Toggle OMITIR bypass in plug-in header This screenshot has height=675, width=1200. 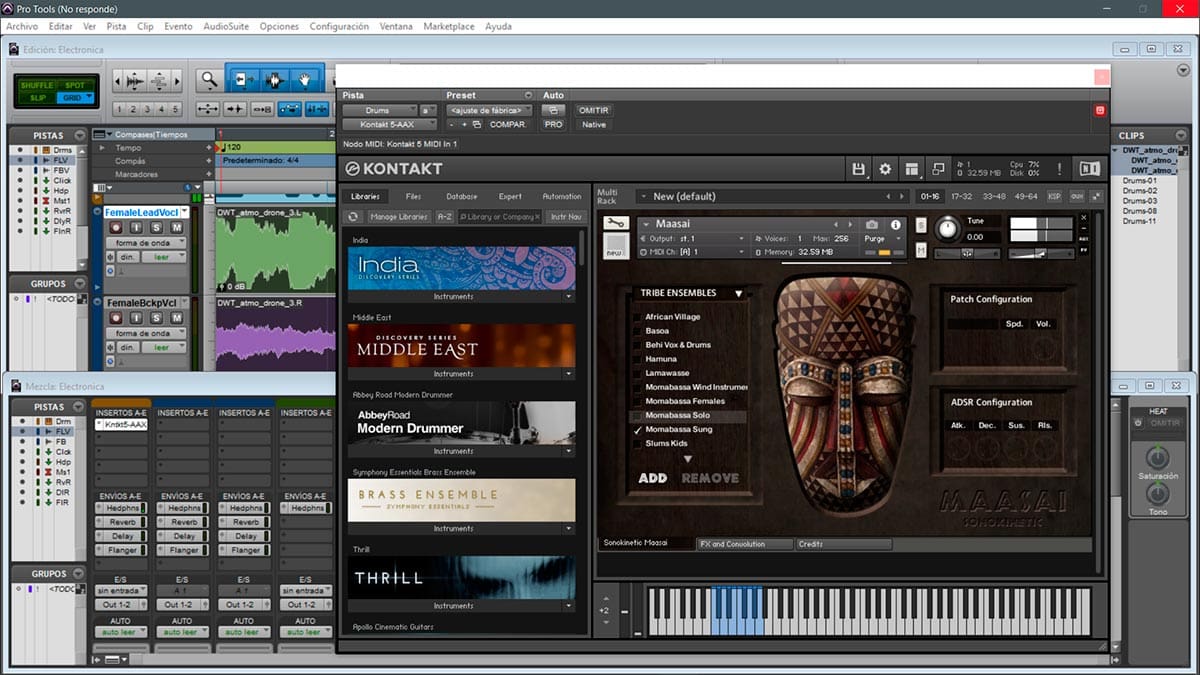(593, 110)
